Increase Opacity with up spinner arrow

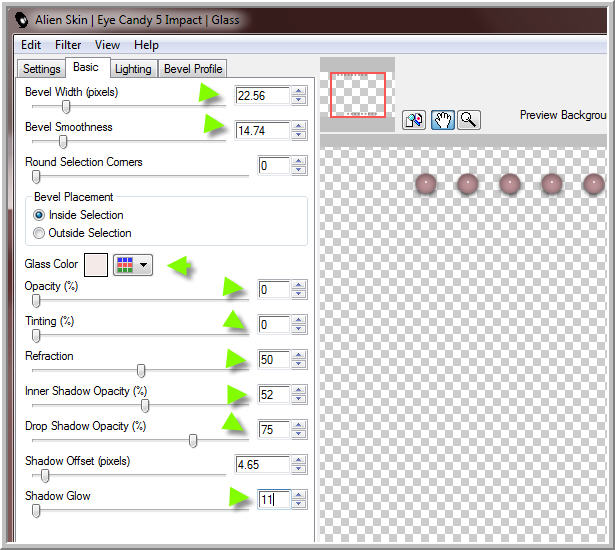tap(299, 285)
